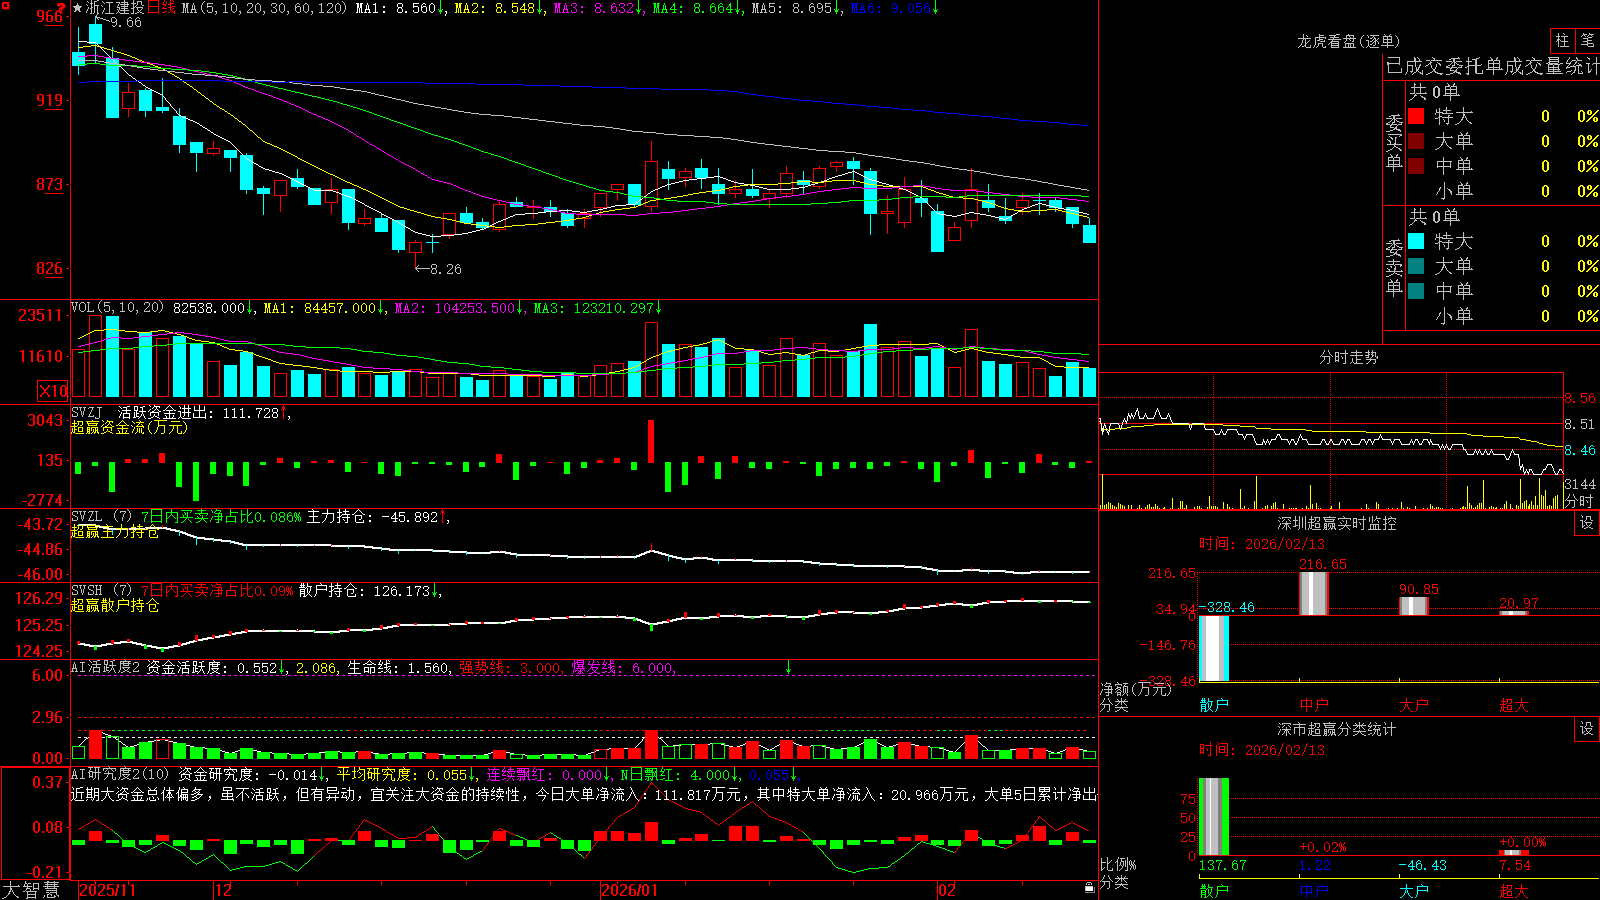
Task: Click the dark red 大单 buy order swatch
Action: 1416,141
